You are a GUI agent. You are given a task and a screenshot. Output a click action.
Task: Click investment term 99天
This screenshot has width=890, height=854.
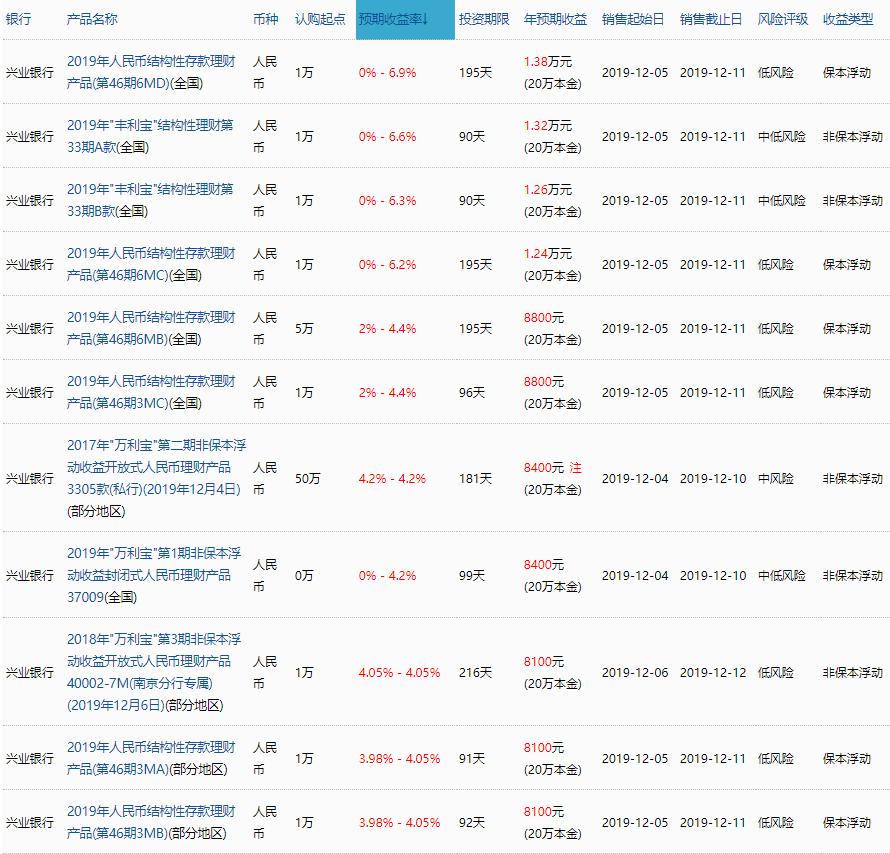pyautogui.click(x=472, y=576)
